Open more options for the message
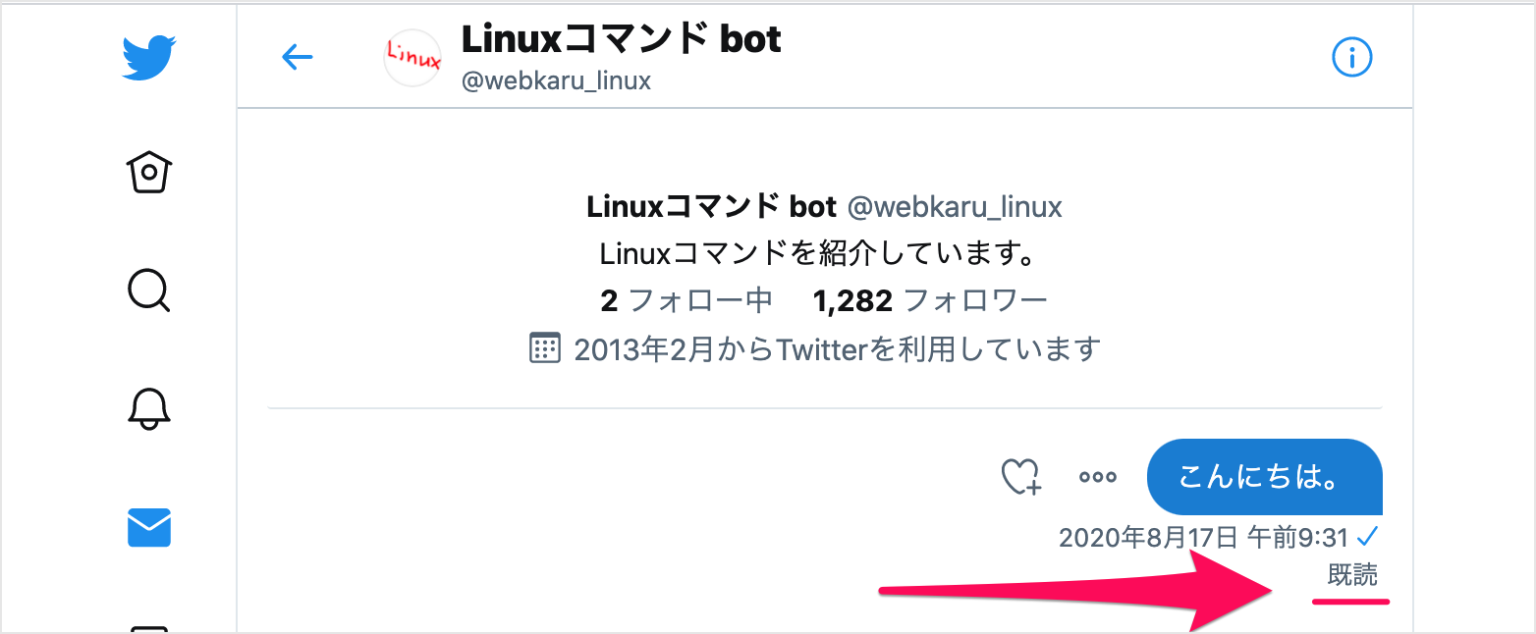 1097,477
